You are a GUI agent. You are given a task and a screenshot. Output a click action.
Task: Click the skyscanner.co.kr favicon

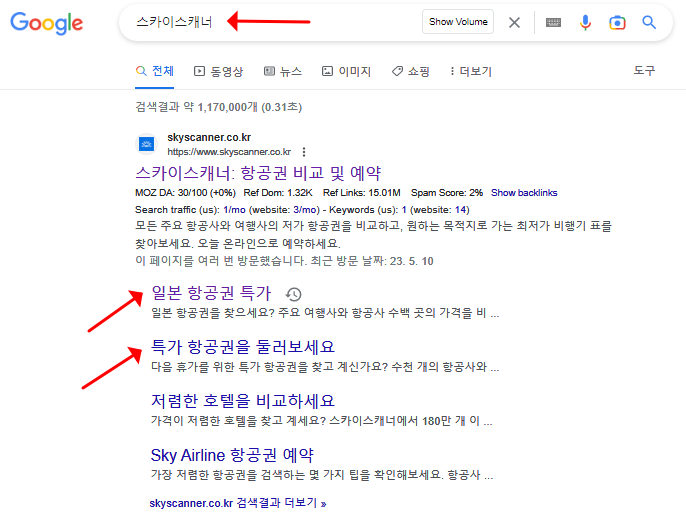tap(147, 144)
